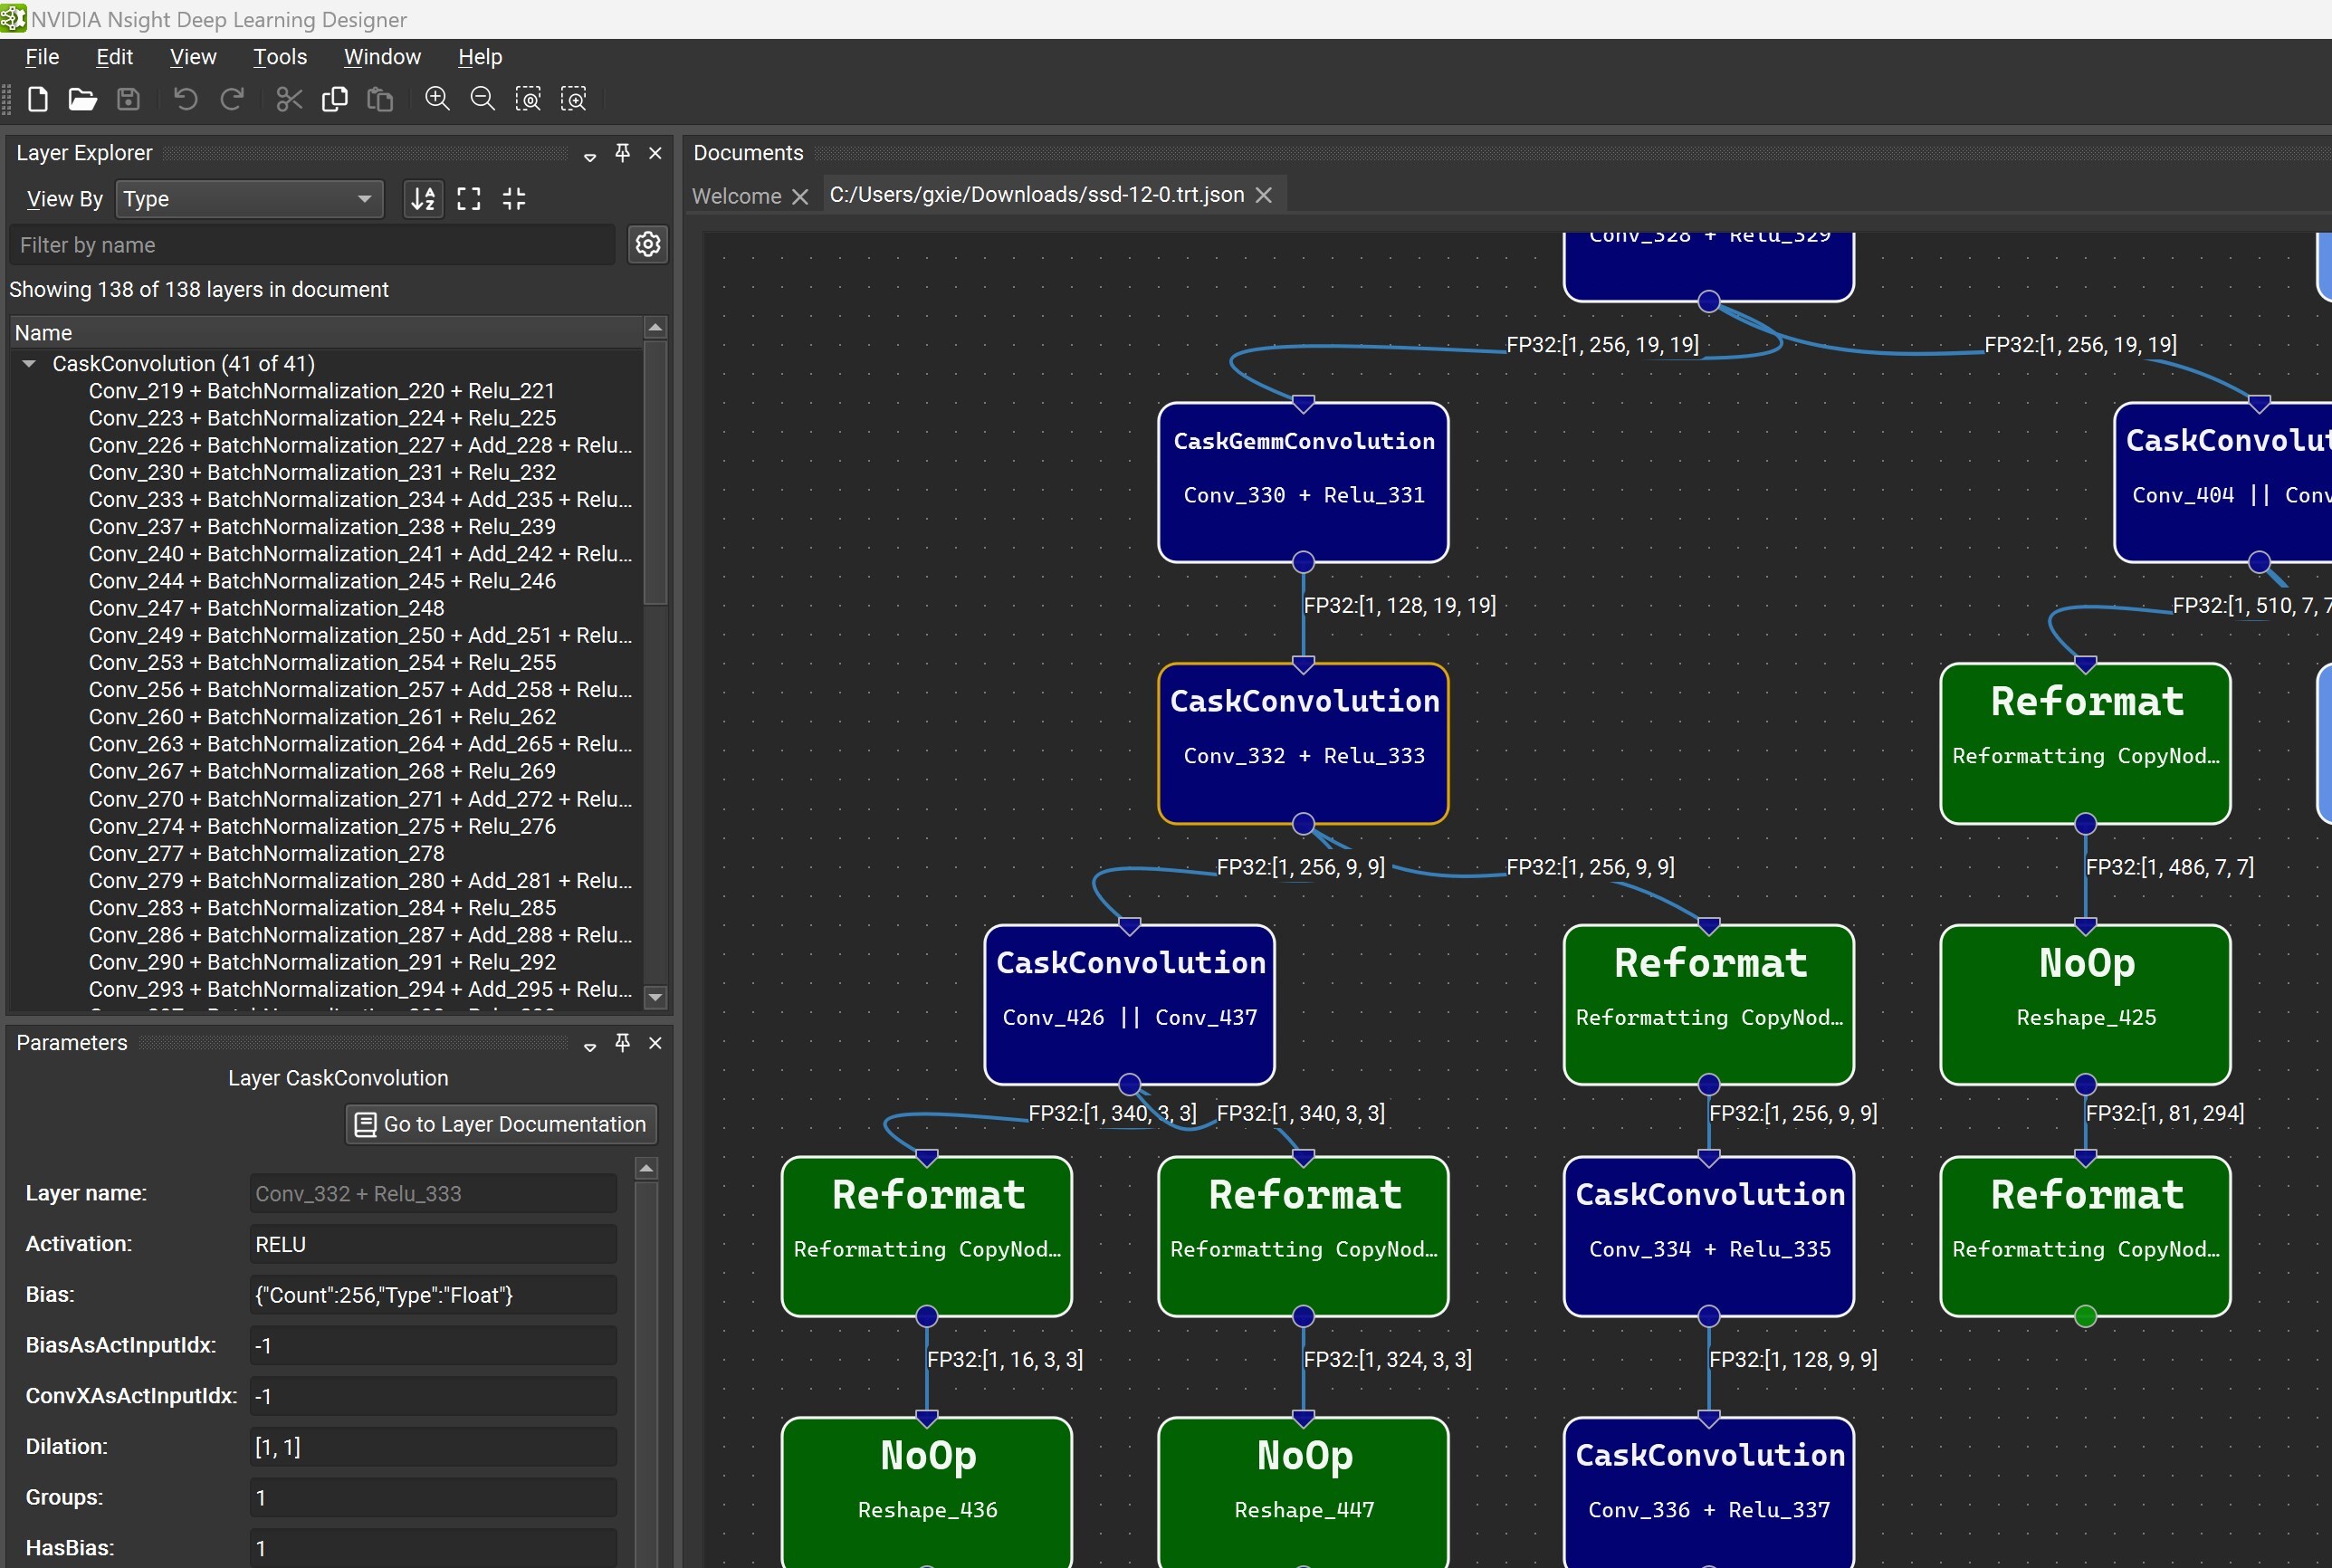Click Collapse All icon in Layer Explorer

(x=514, y=199)
